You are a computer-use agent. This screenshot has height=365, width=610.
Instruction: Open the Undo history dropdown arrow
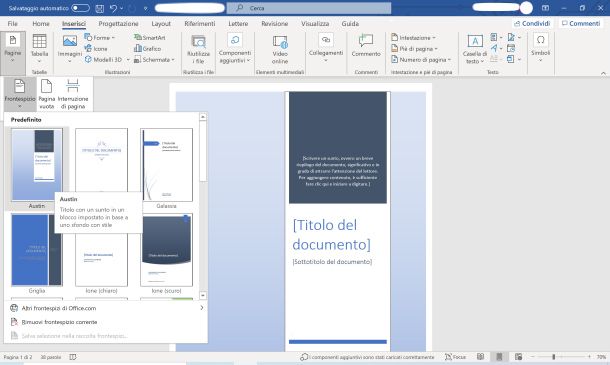click(x=122, y=8)
